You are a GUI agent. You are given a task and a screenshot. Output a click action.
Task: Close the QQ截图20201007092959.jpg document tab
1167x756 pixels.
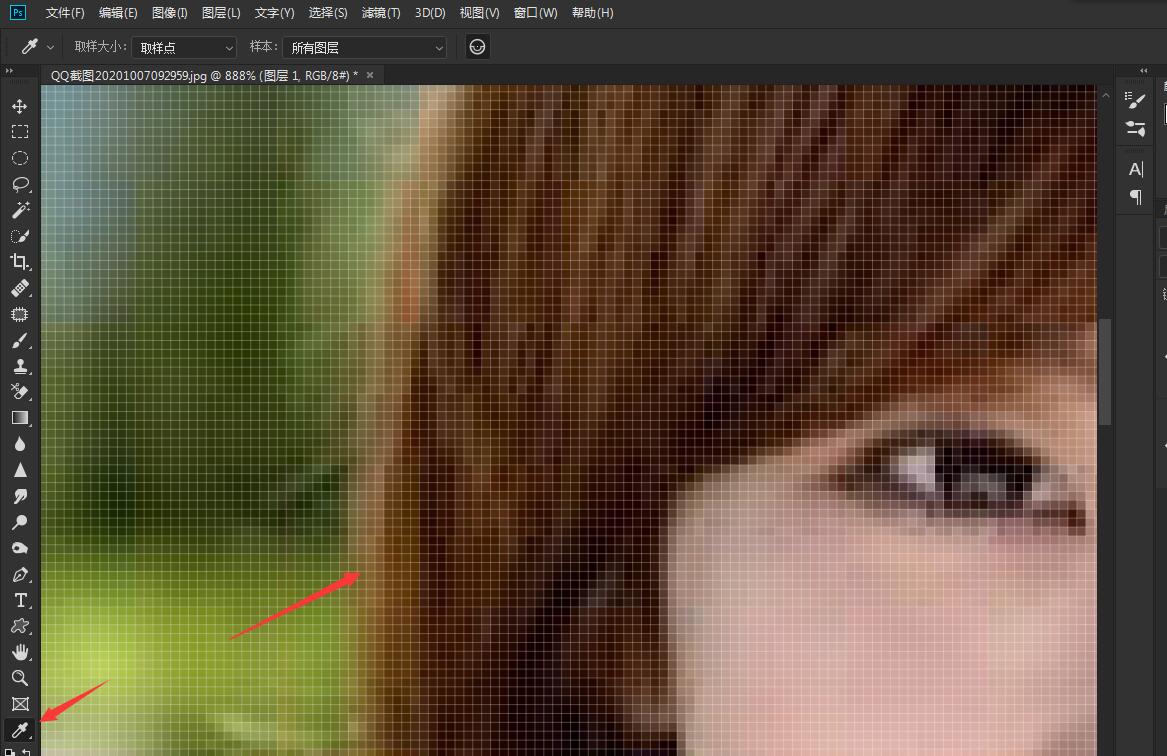[x=370, y=75]
